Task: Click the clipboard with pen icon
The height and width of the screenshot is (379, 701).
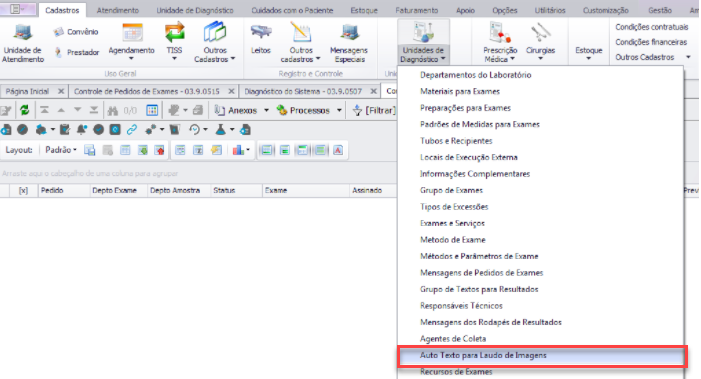Action: 65,130
